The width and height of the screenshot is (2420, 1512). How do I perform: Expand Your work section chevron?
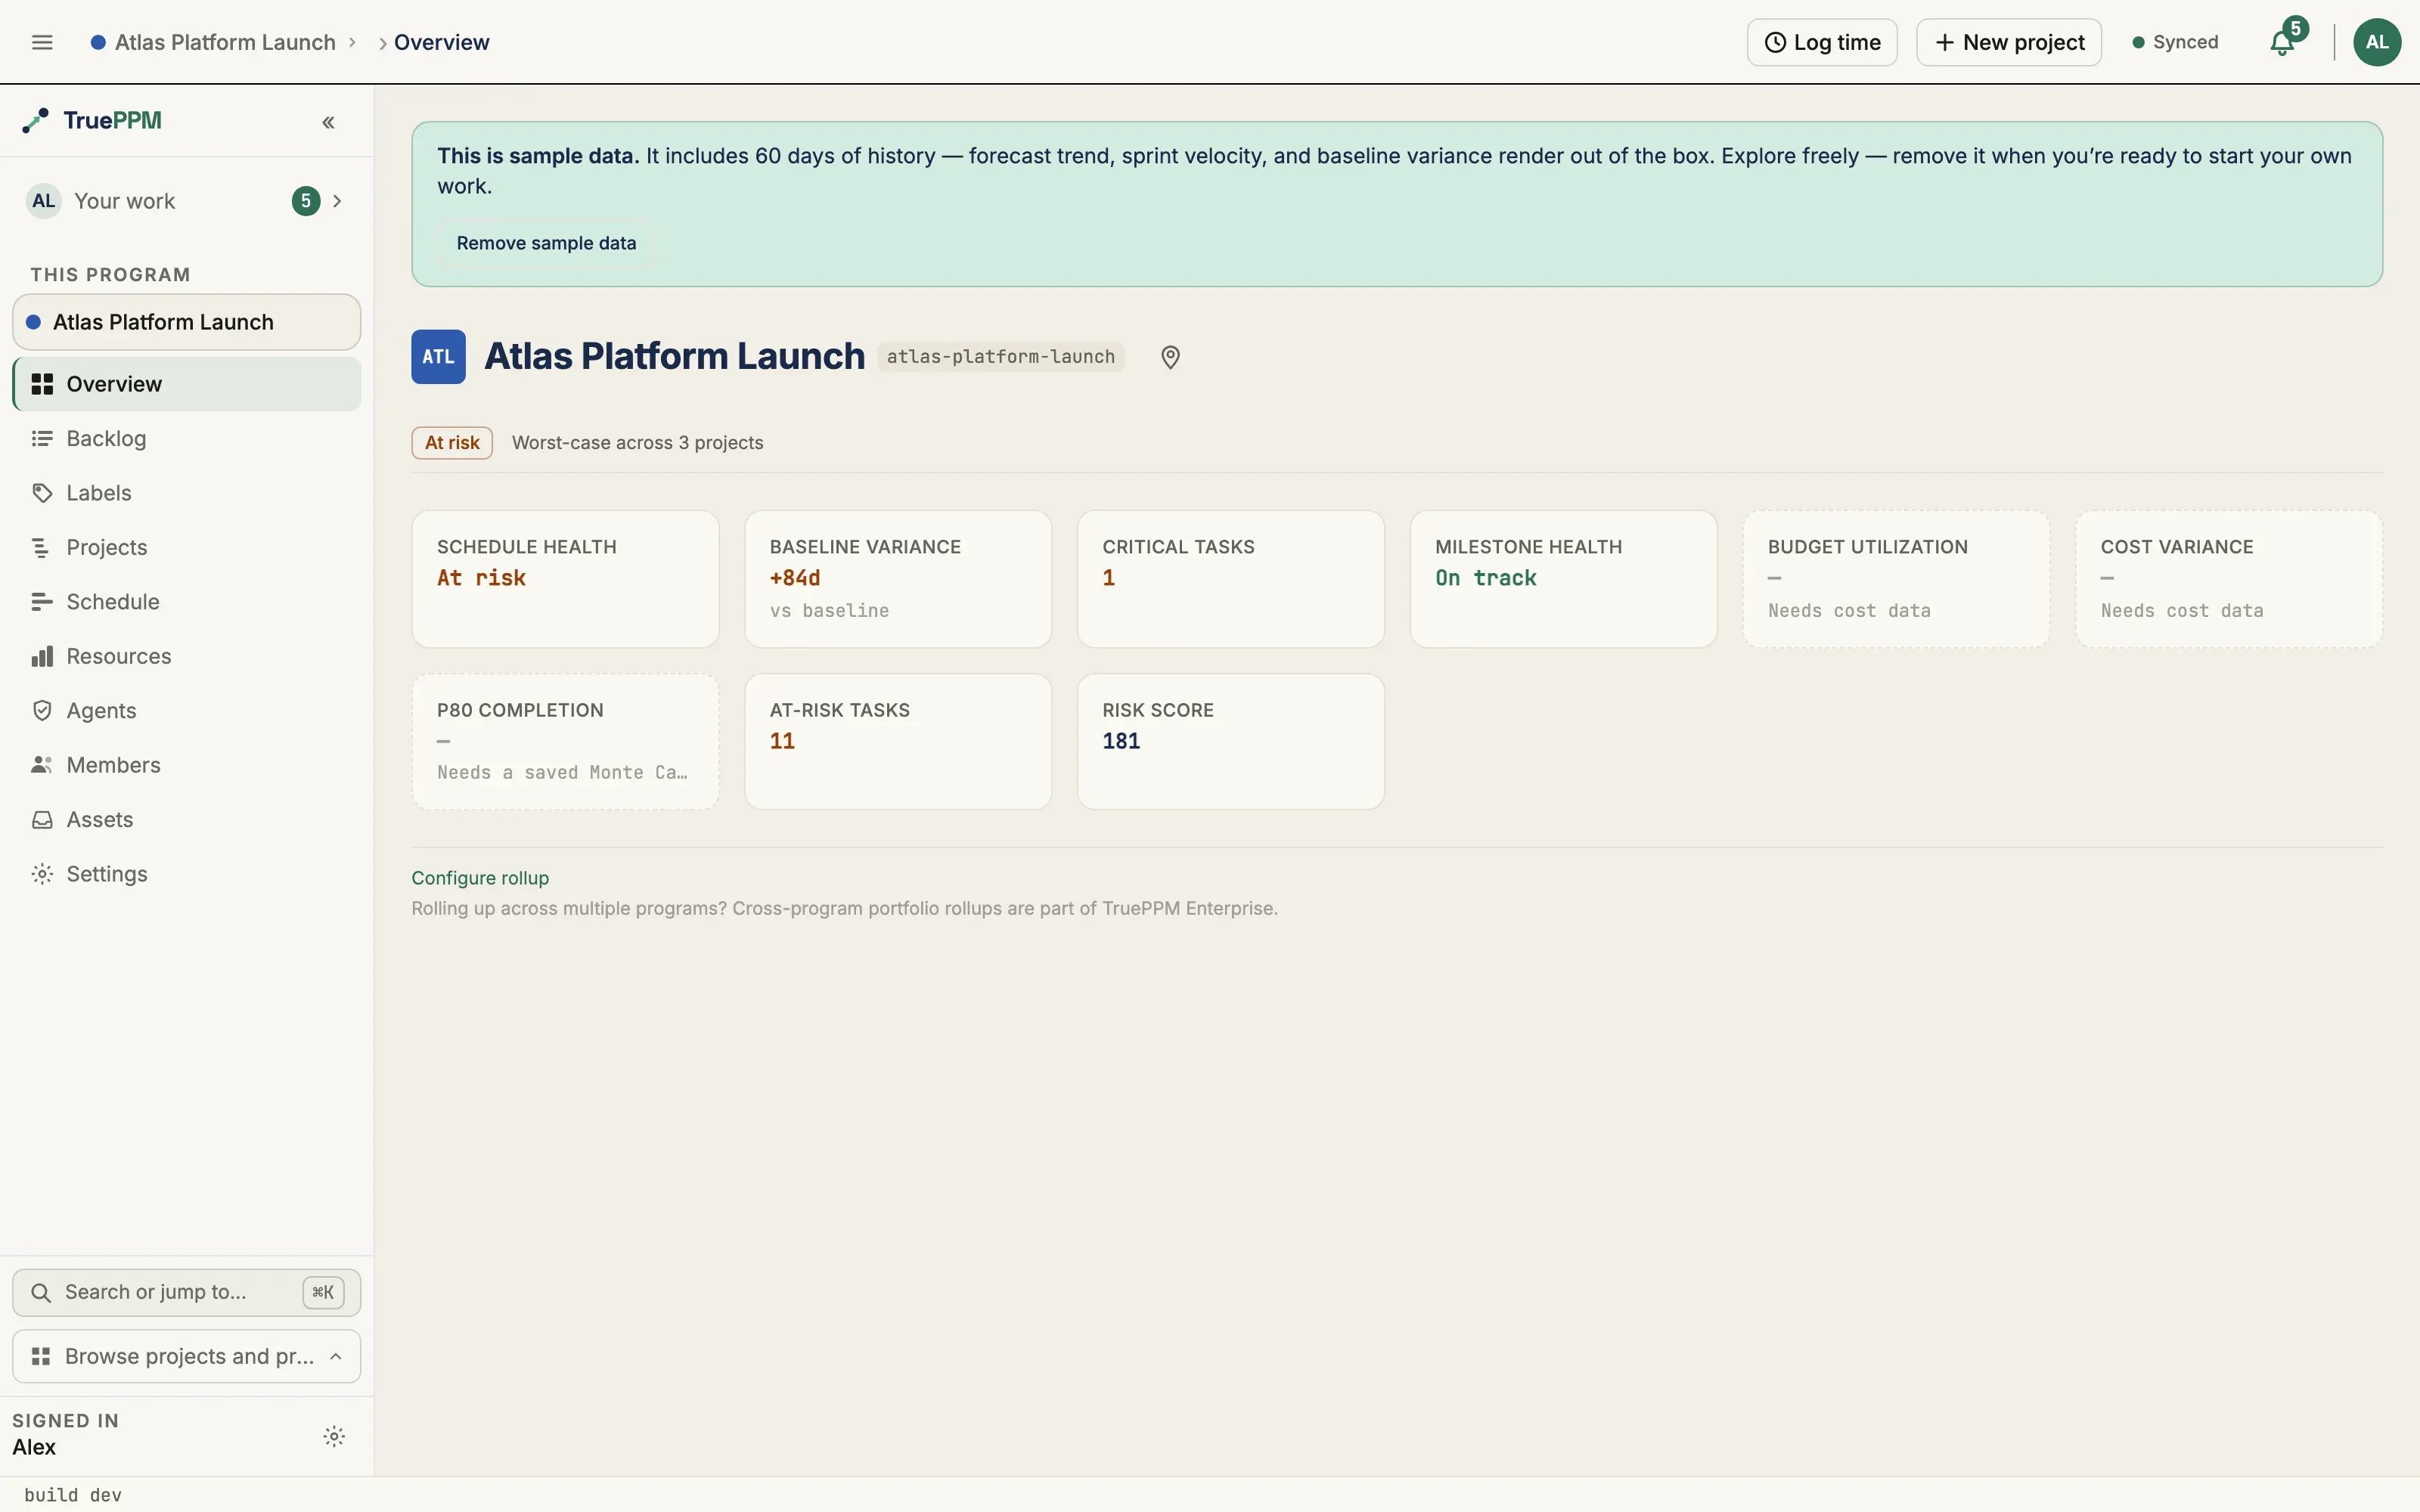point(337,201)
